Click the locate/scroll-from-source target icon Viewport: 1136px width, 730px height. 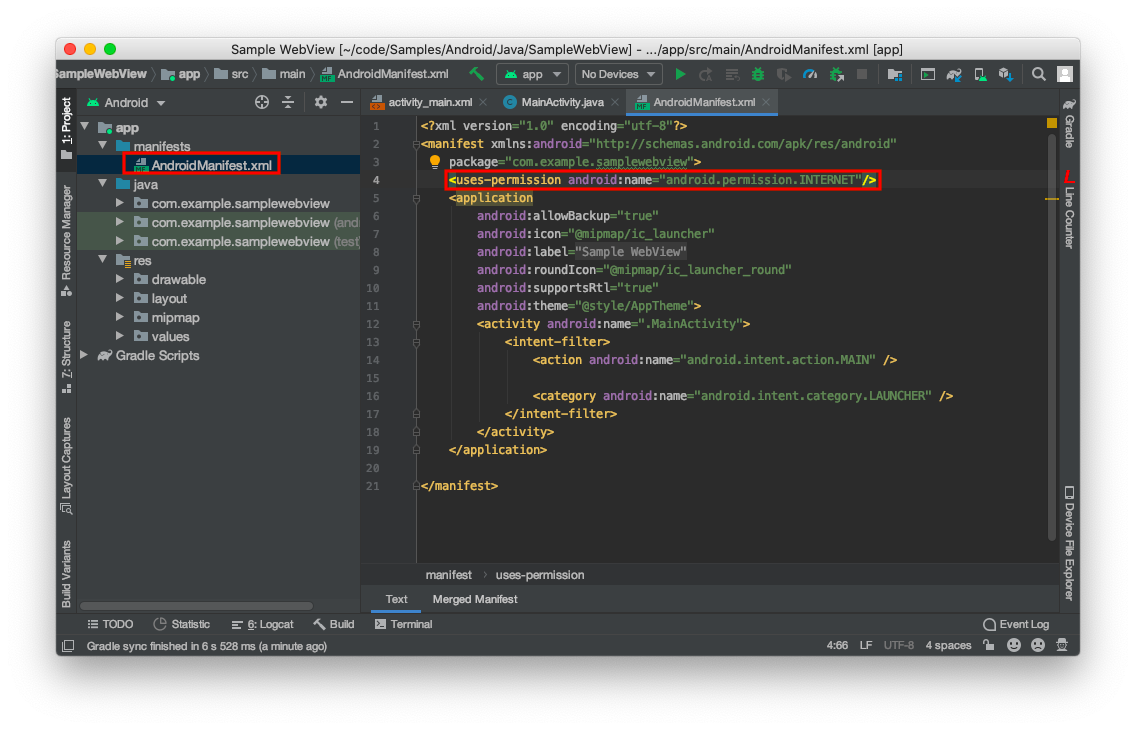click(262, 102)
